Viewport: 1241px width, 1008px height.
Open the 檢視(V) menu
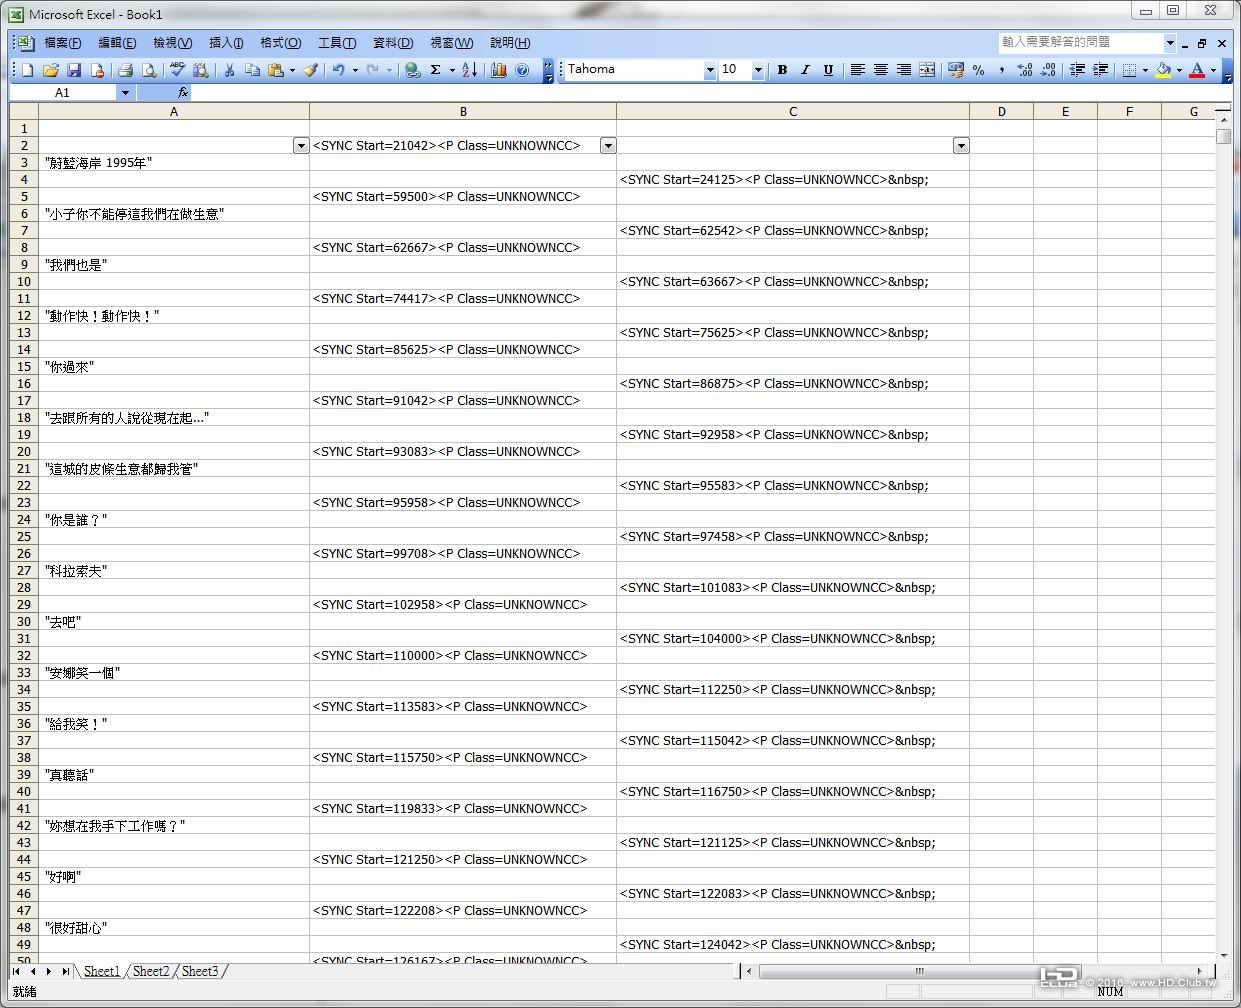pos(172,43)
